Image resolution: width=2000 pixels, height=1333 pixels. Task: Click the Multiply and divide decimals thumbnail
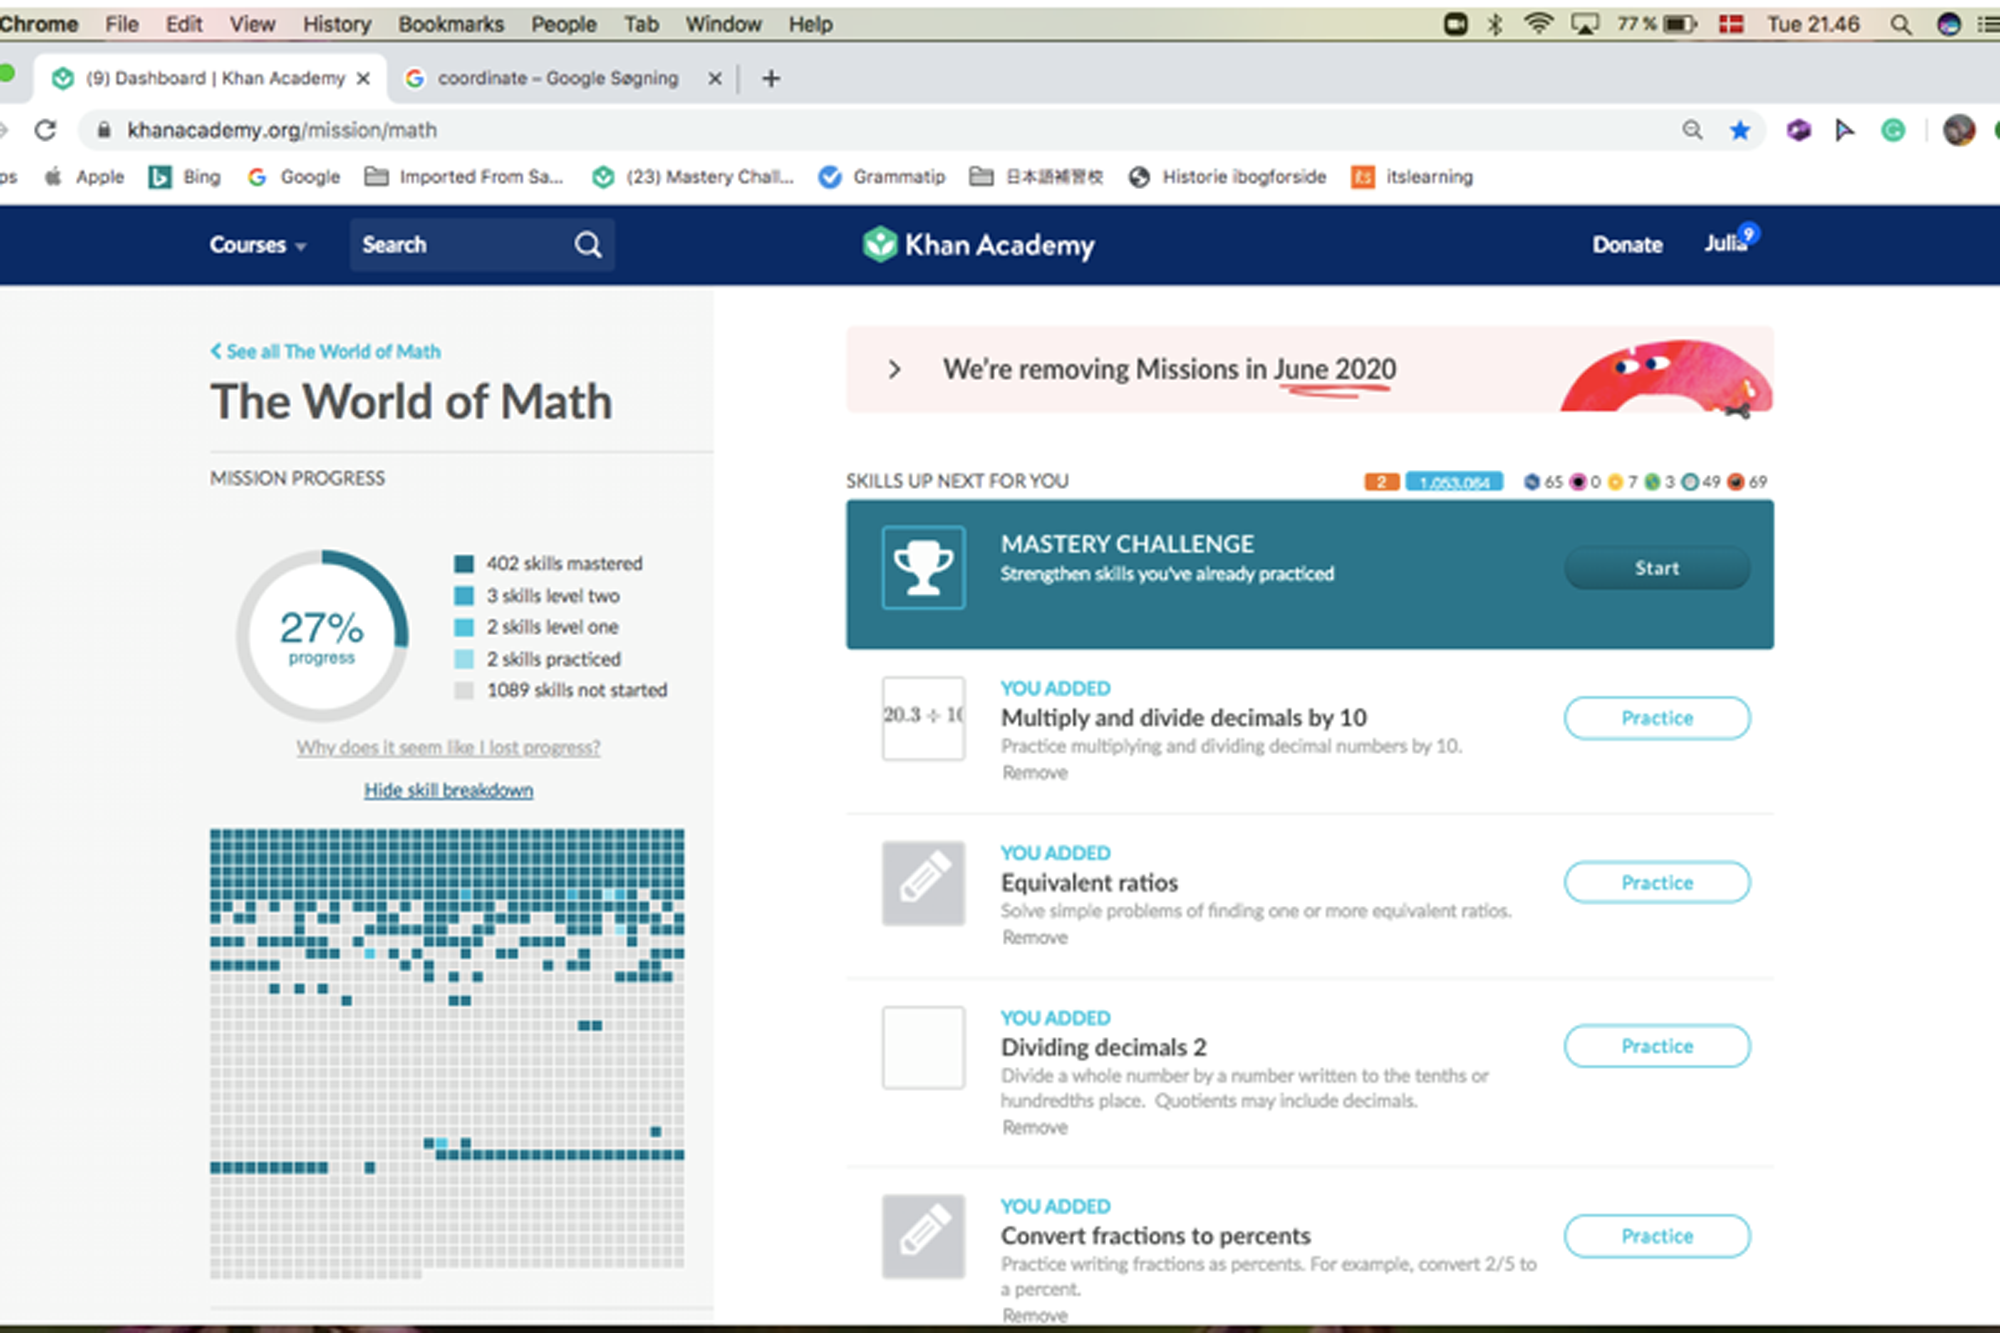tap(923, 718)
